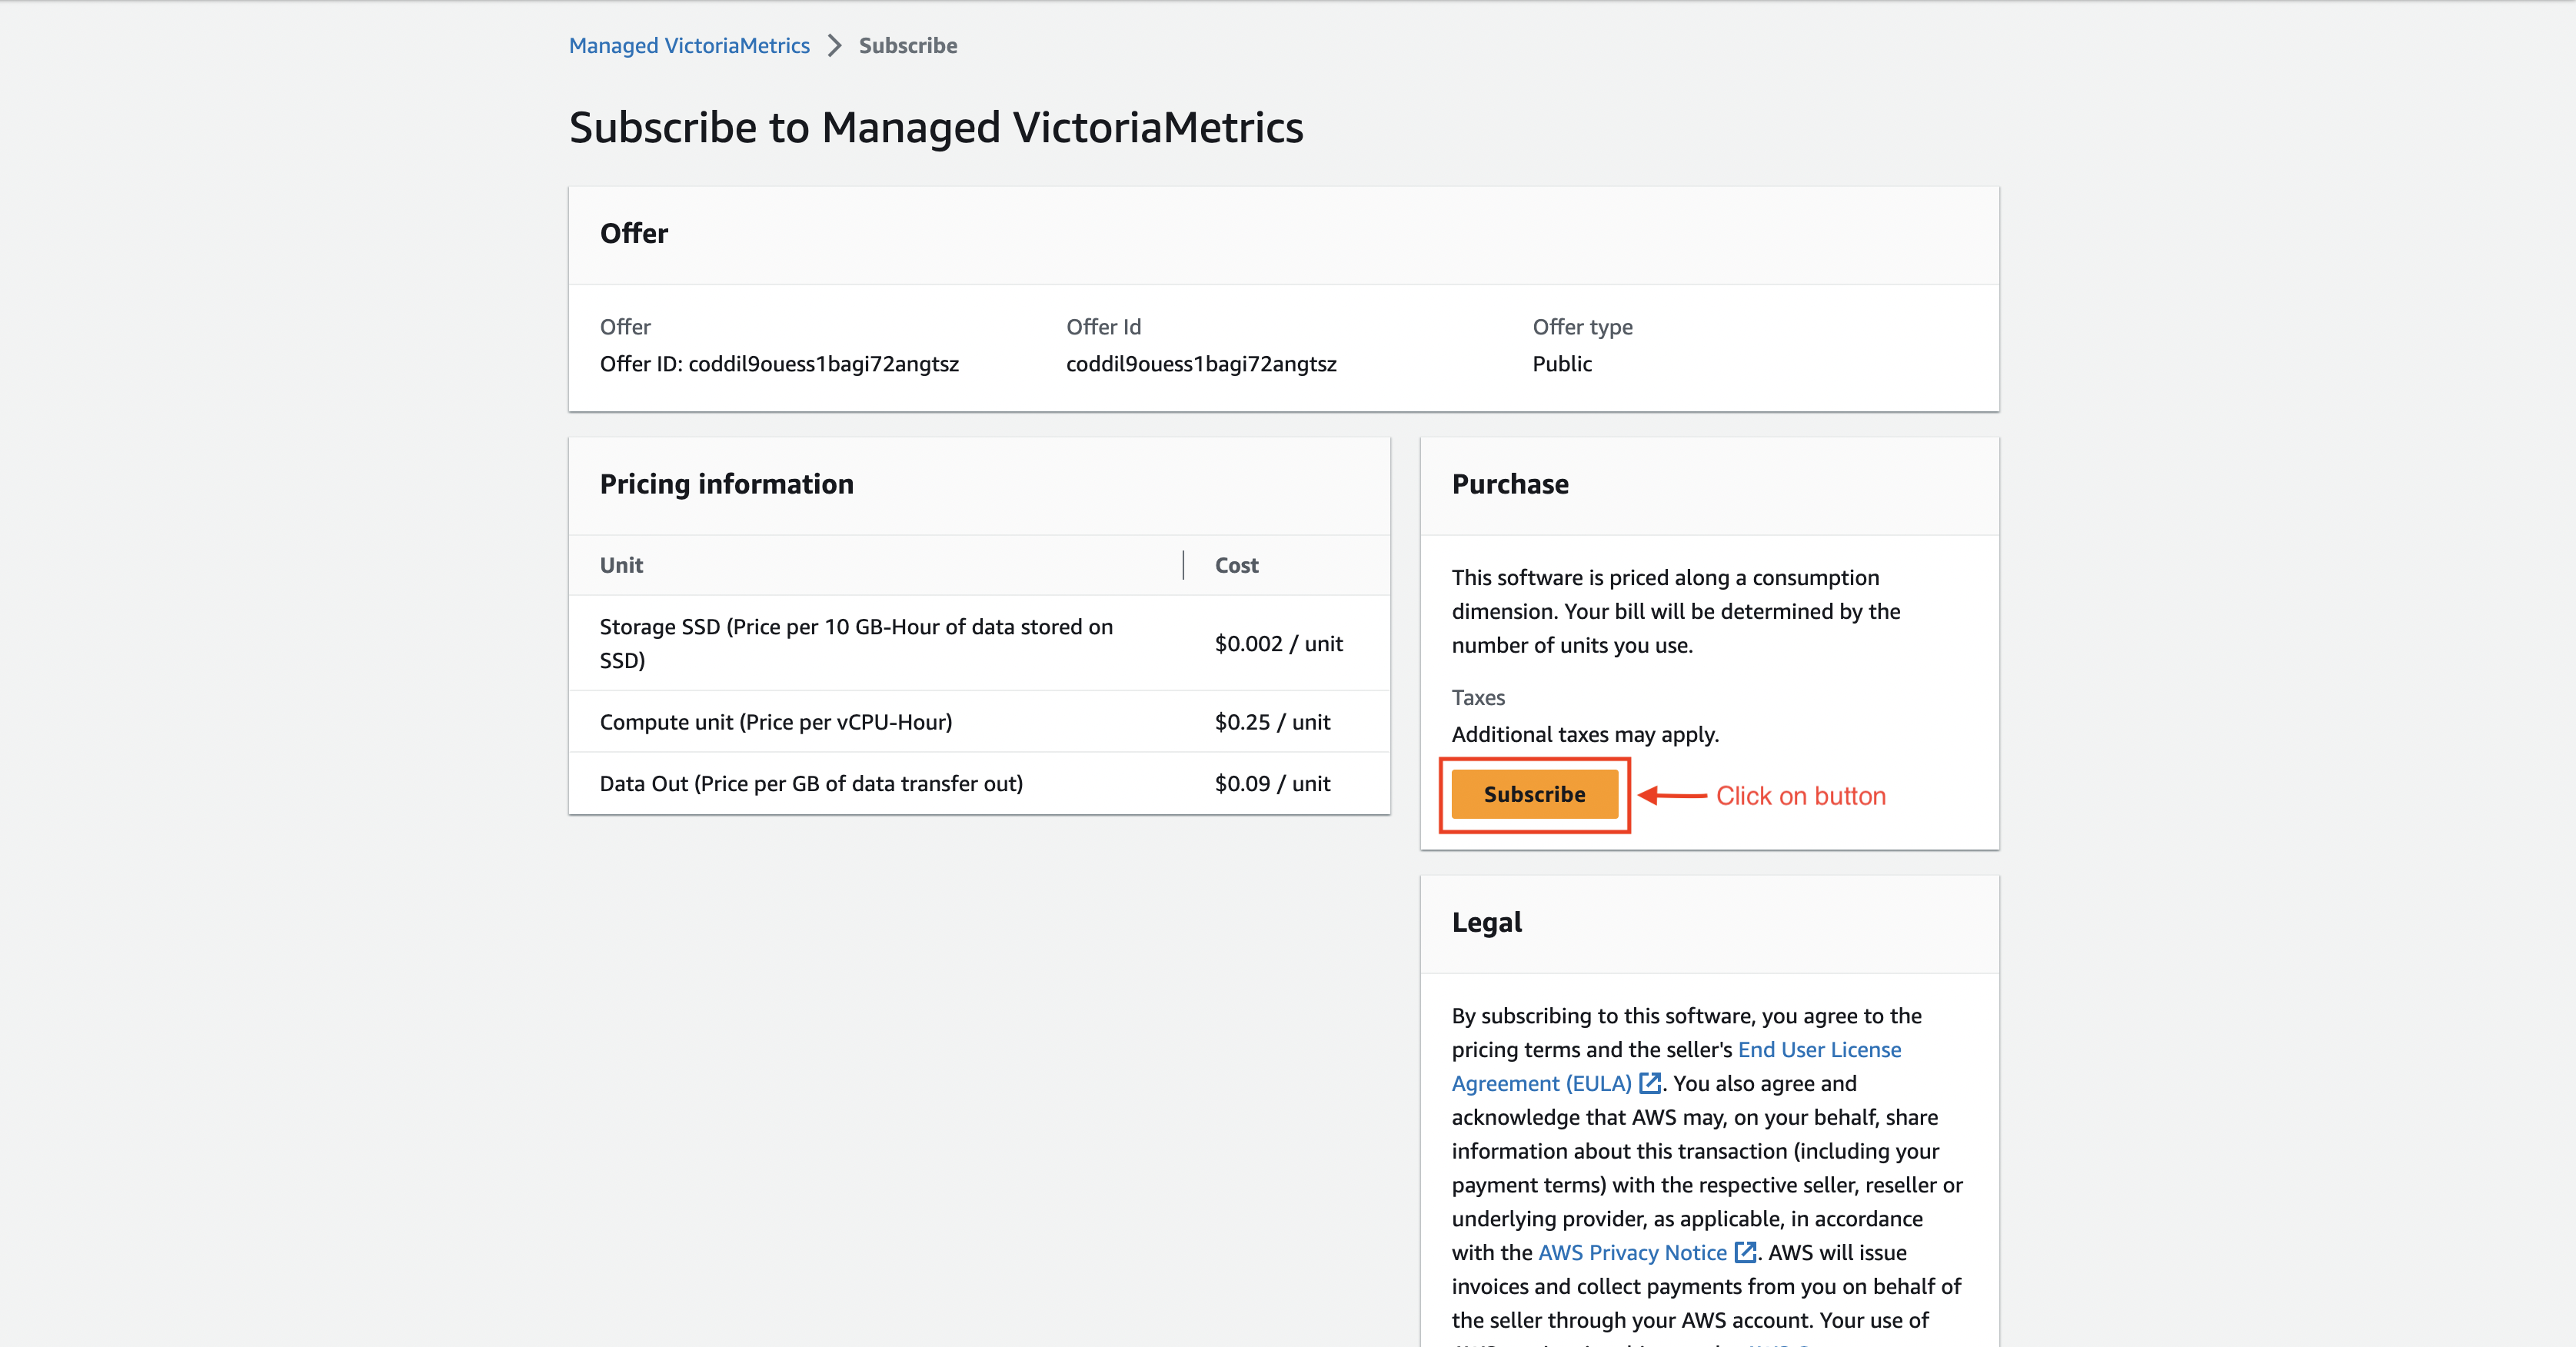Click the $0.25 / unit cost cell

point(1272,722)
